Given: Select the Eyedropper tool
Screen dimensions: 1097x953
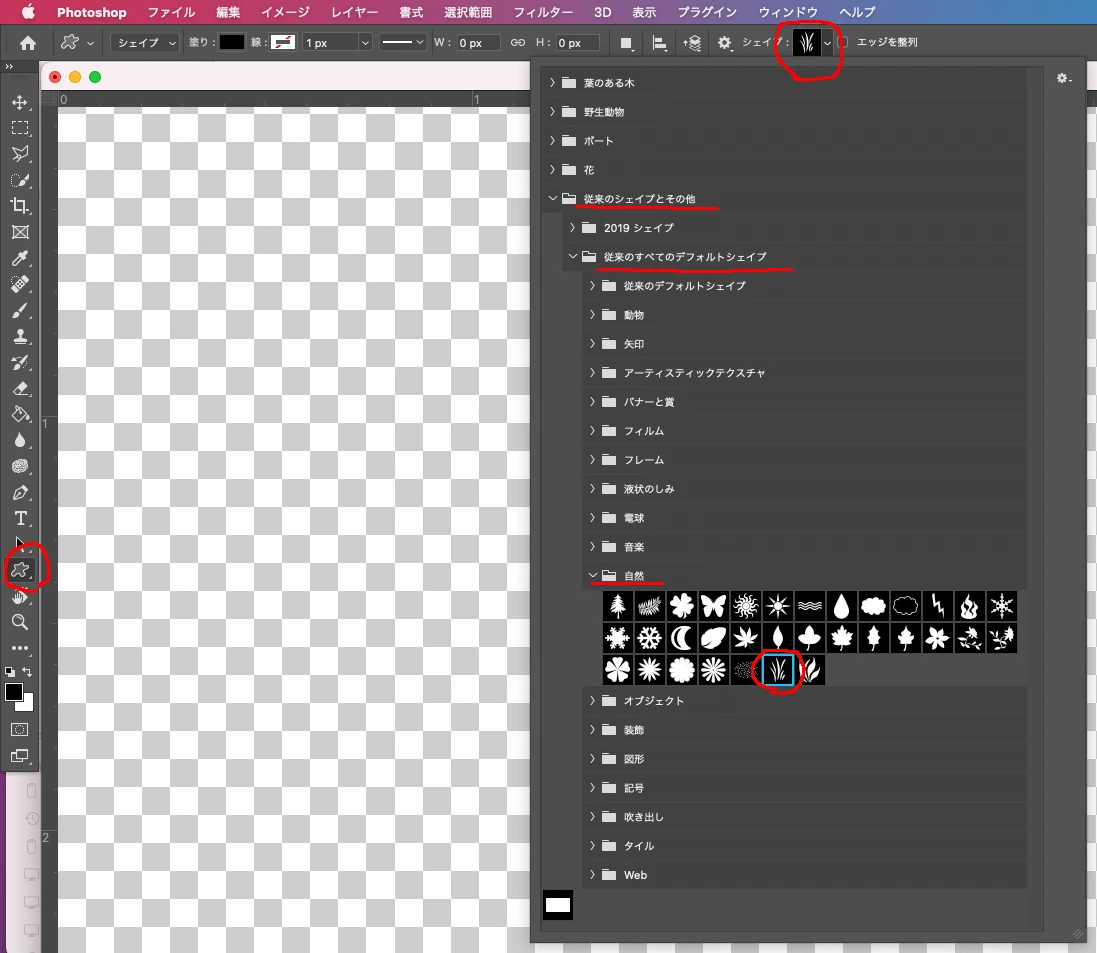Looking at the screenshot, I should (20, 258).
